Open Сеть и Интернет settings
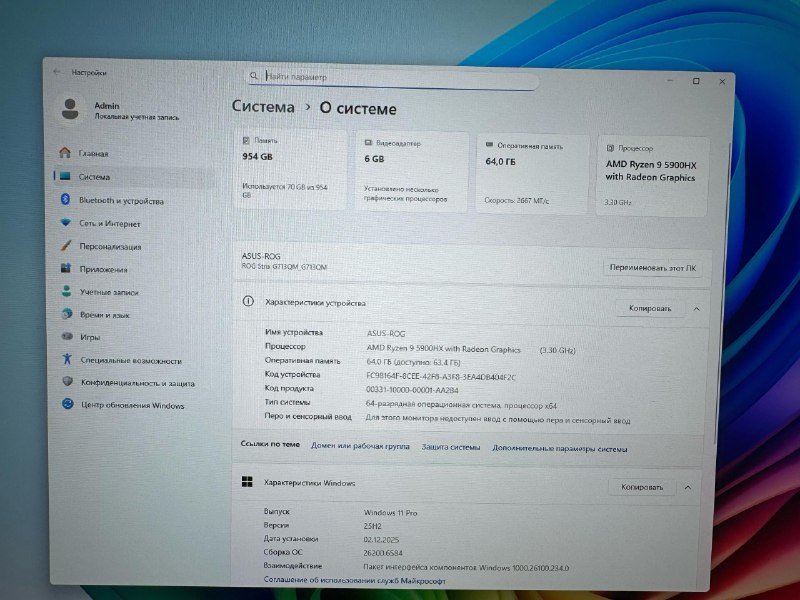This screenshot has width=800, height=600. 110,224
